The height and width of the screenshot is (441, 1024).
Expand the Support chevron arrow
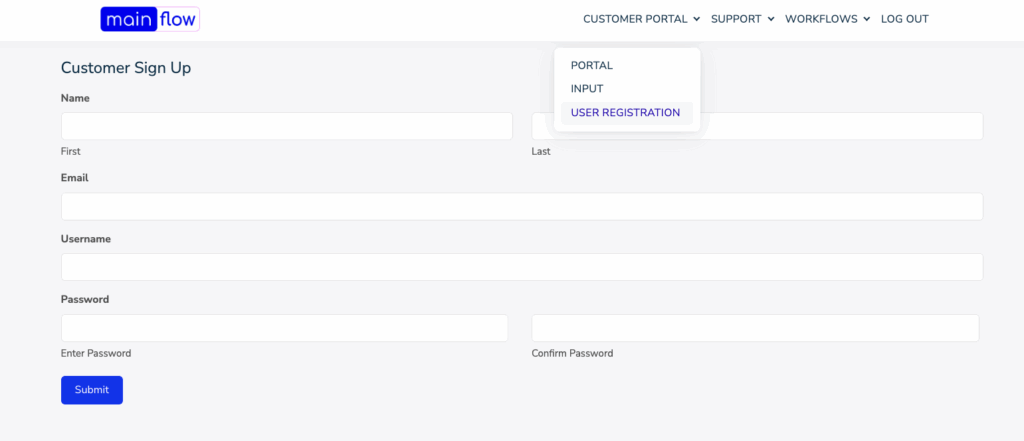tap(771, 20)
